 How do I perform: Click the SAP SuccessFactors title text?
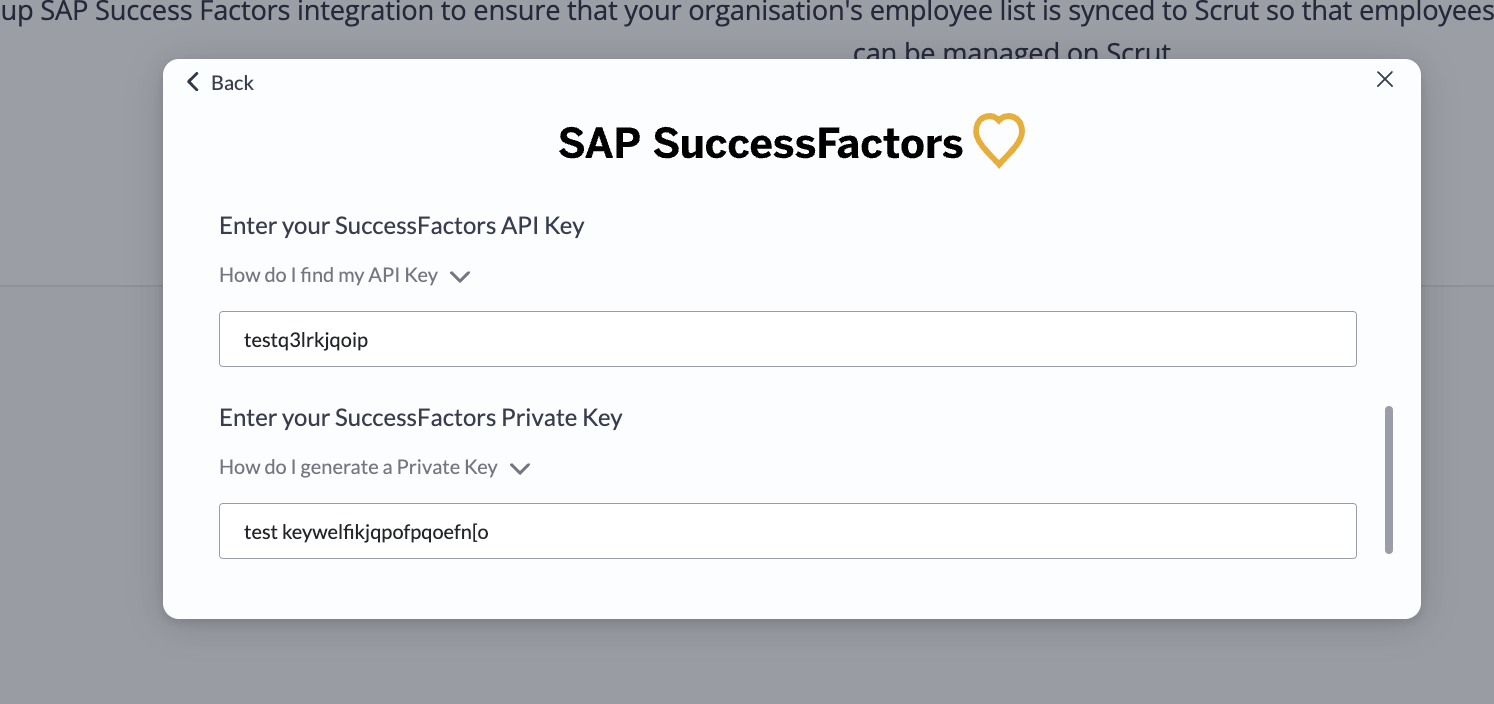[x=760, y=143]
